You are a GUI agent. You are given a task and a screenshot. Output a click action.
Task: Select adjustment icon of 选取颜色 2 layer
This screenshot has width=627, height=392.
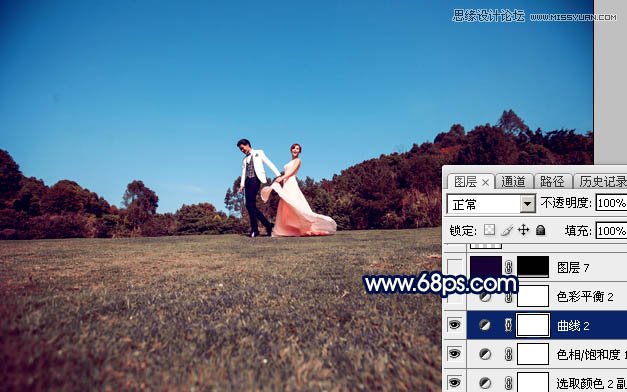pyautogui.click(x=485, y=383)
